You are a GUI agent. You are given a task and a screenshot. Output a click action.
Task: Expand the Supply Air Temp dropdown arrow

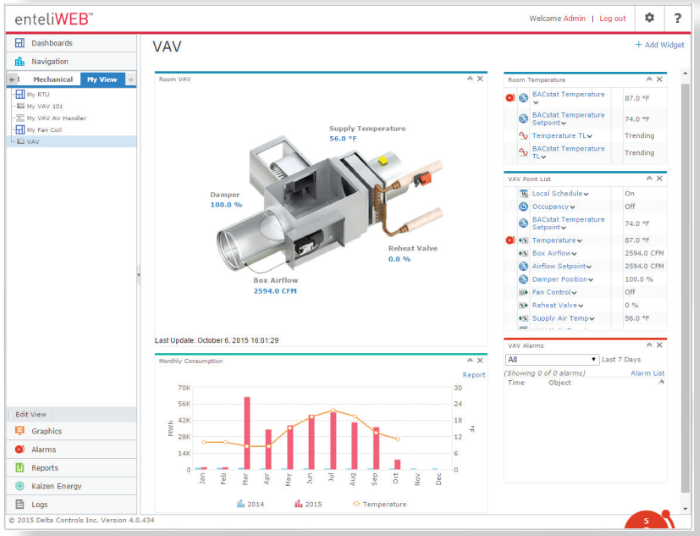pyautogui.click(x=592, y=319)
